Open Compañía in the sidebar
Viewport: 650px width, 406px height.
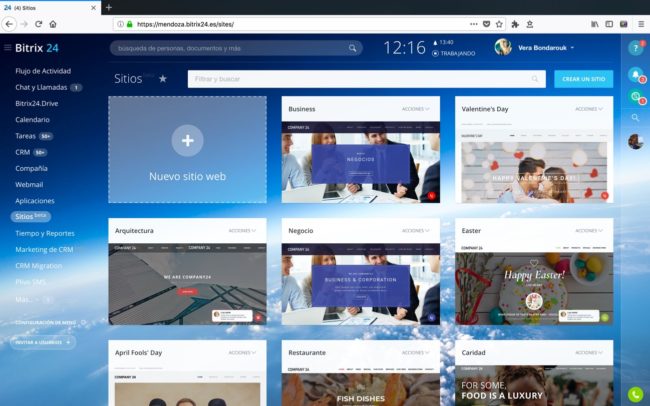click(32, 168)
